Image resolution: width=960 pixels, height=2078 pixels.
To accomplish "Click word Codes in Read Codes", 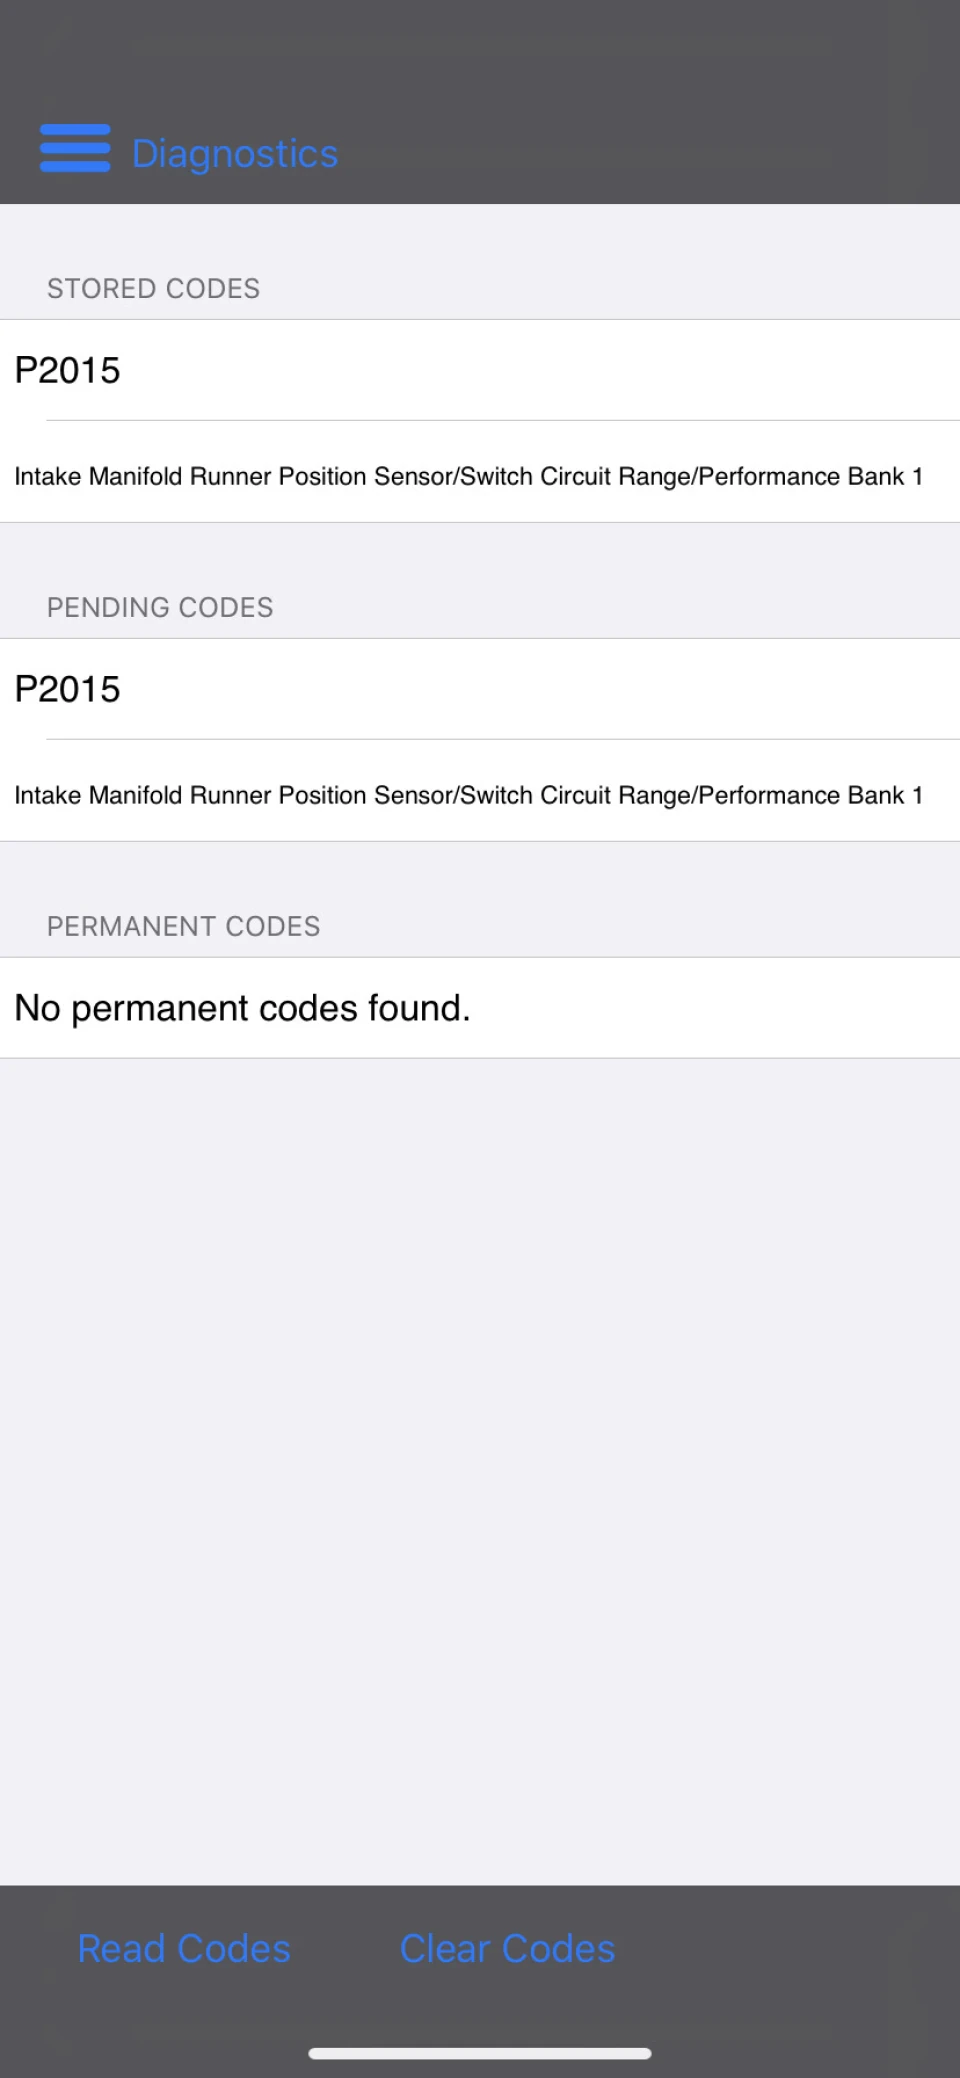I will [x=234, y=1948].
